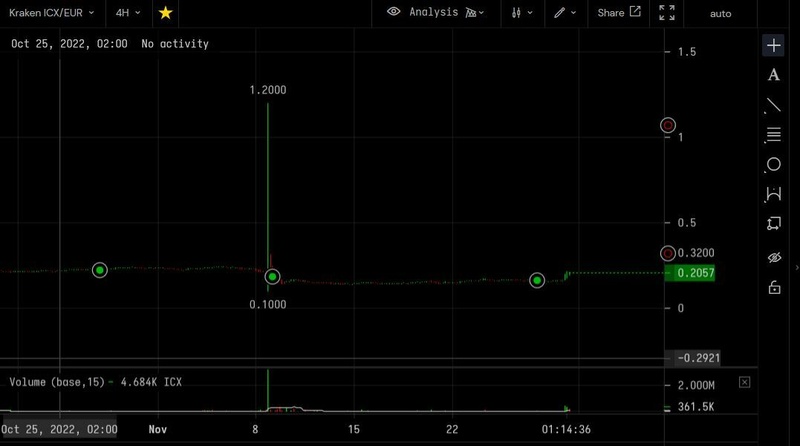Toggle the auto scale button
The height and width of the screenshot is (446, 800).
coord(720,14)
